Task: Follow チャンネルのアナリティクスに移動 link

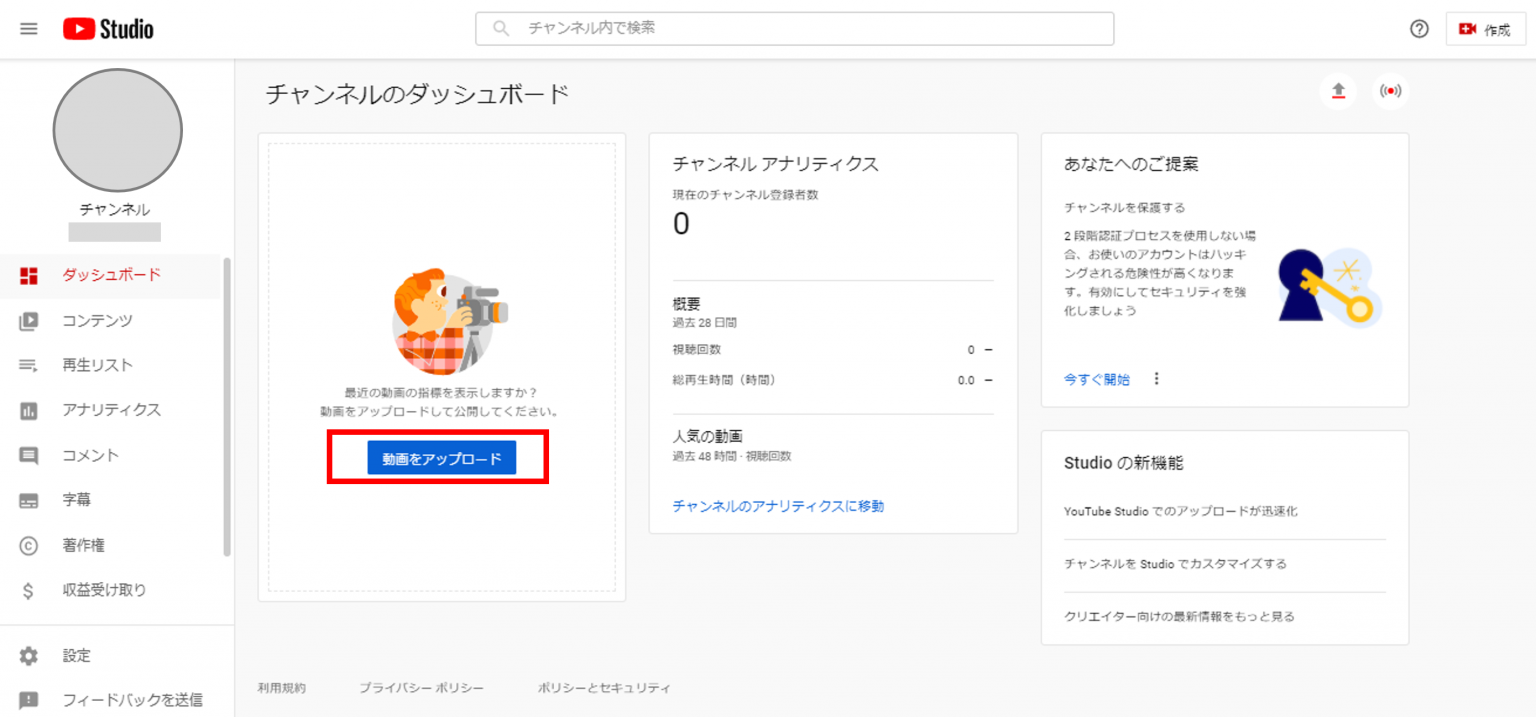Action: coord(778,506)
